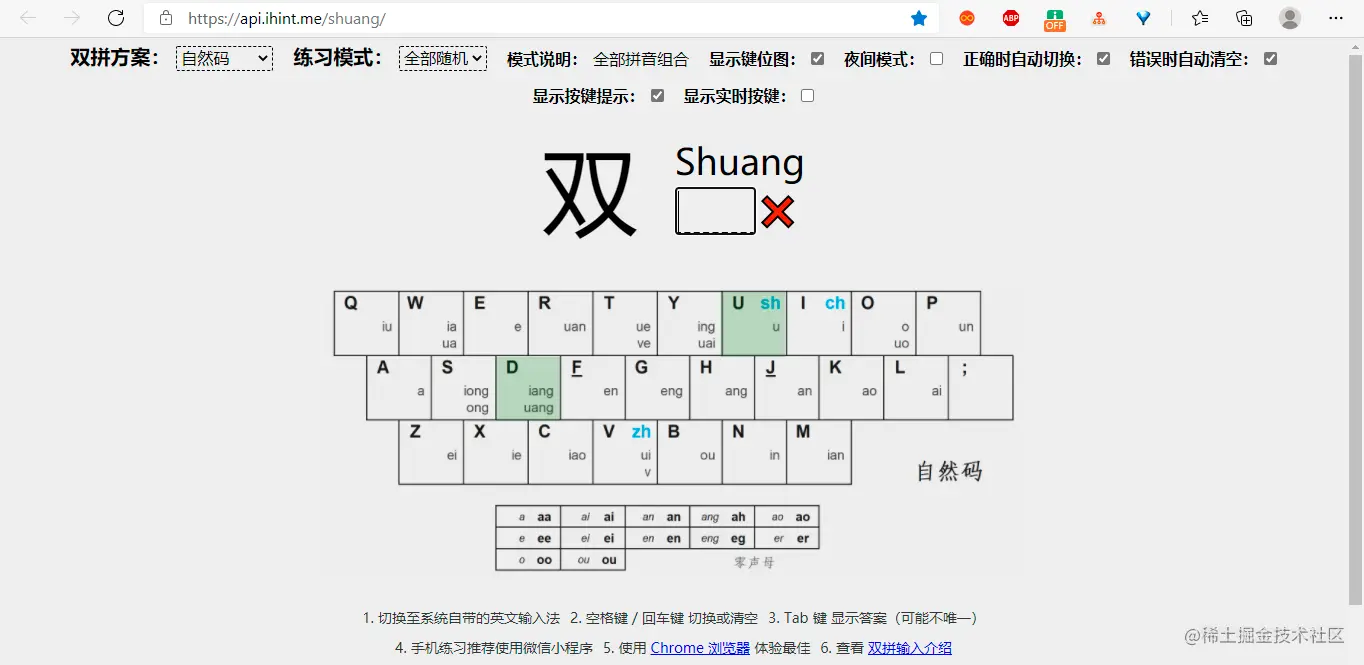Click the shuangpin answer input box
Screen dimensions: 1364x665
pyautogui.click(x=715, y=211)
